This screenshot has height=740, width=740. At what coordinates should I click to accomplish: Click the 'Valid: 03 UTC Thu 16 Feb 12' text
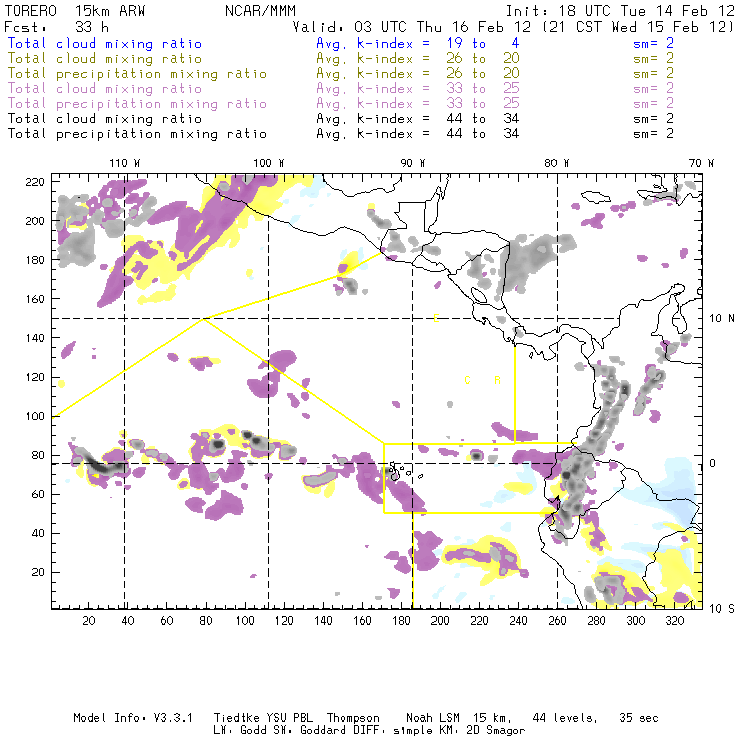[x=412, y=27]
